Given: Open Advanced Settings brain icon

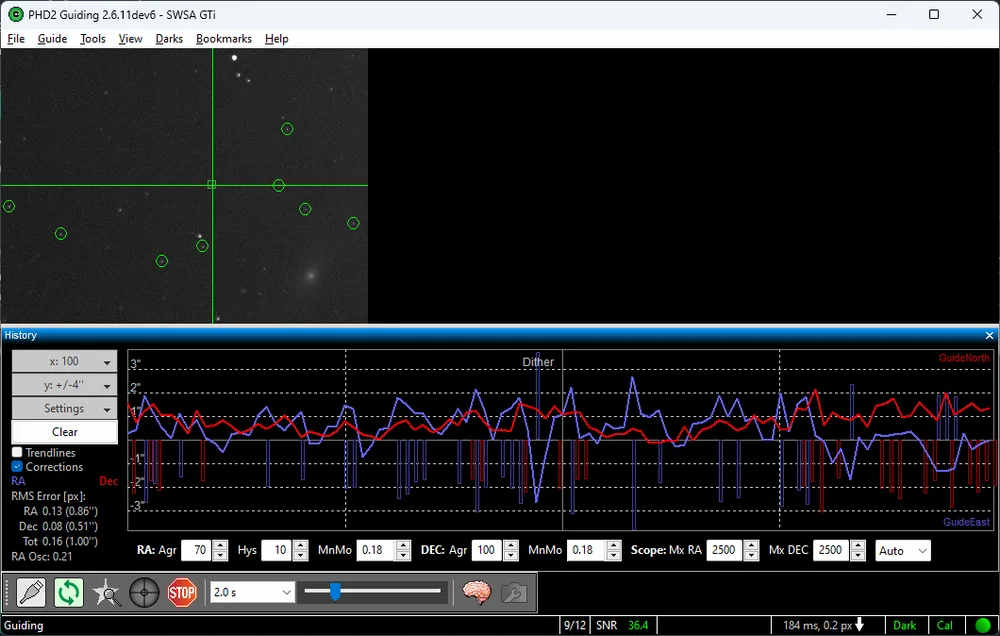Looking at the screenshot, I should [x=476, y=593].
